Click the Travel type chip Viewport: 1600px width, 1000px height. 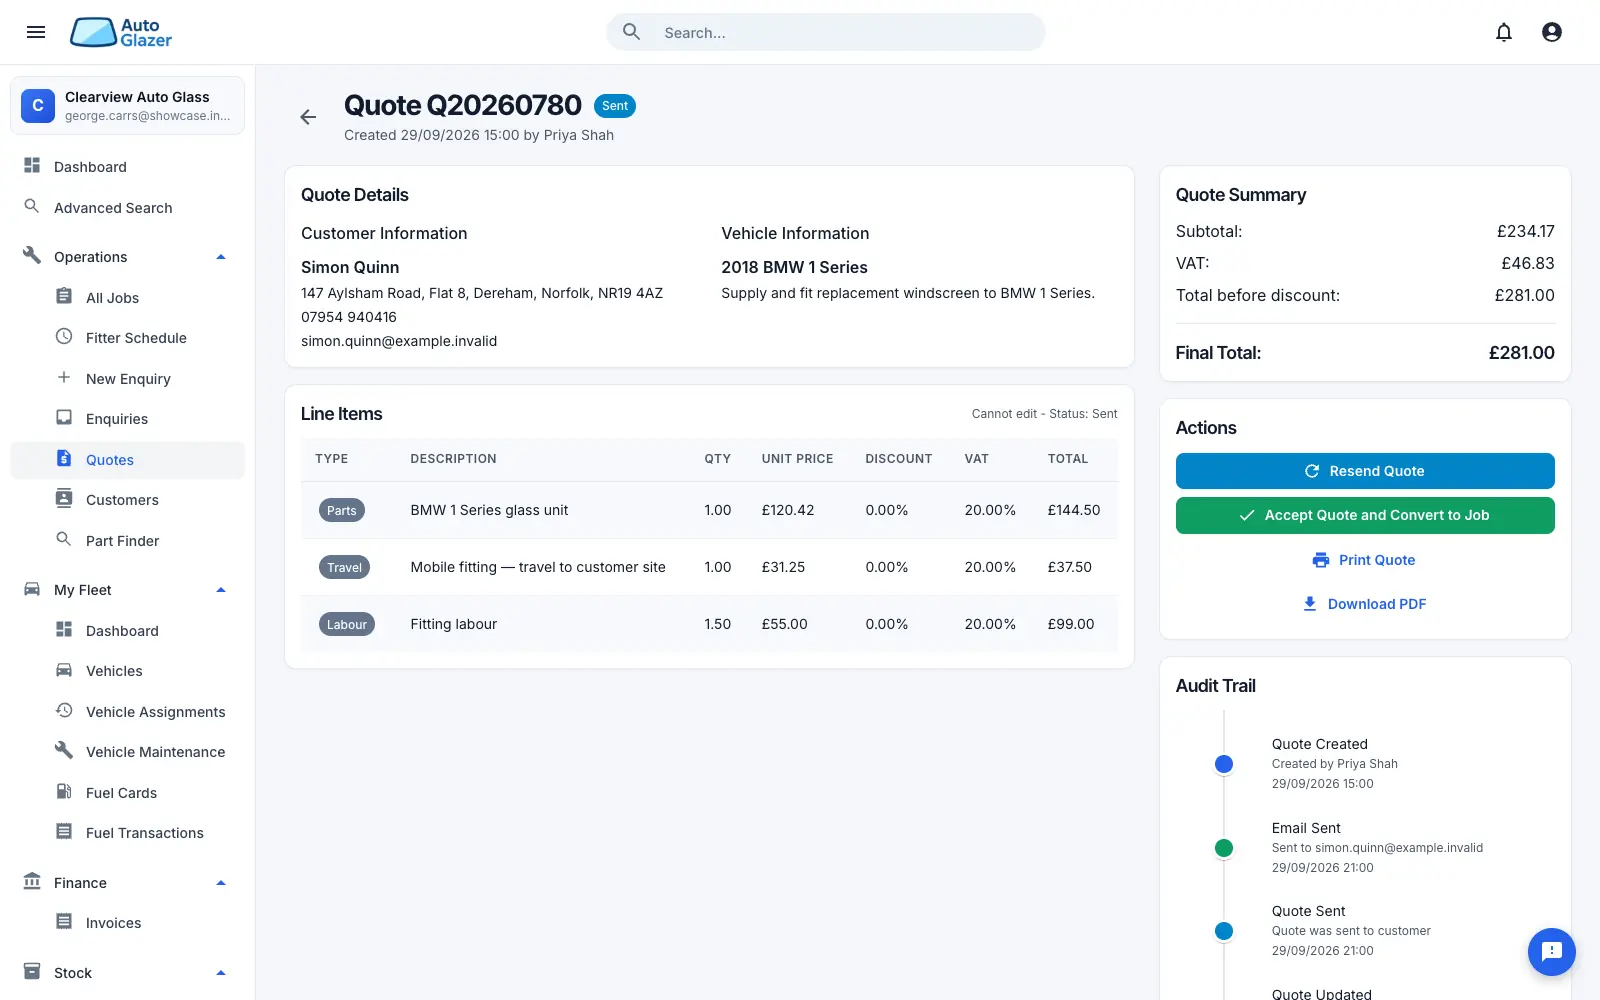point(345,567)
